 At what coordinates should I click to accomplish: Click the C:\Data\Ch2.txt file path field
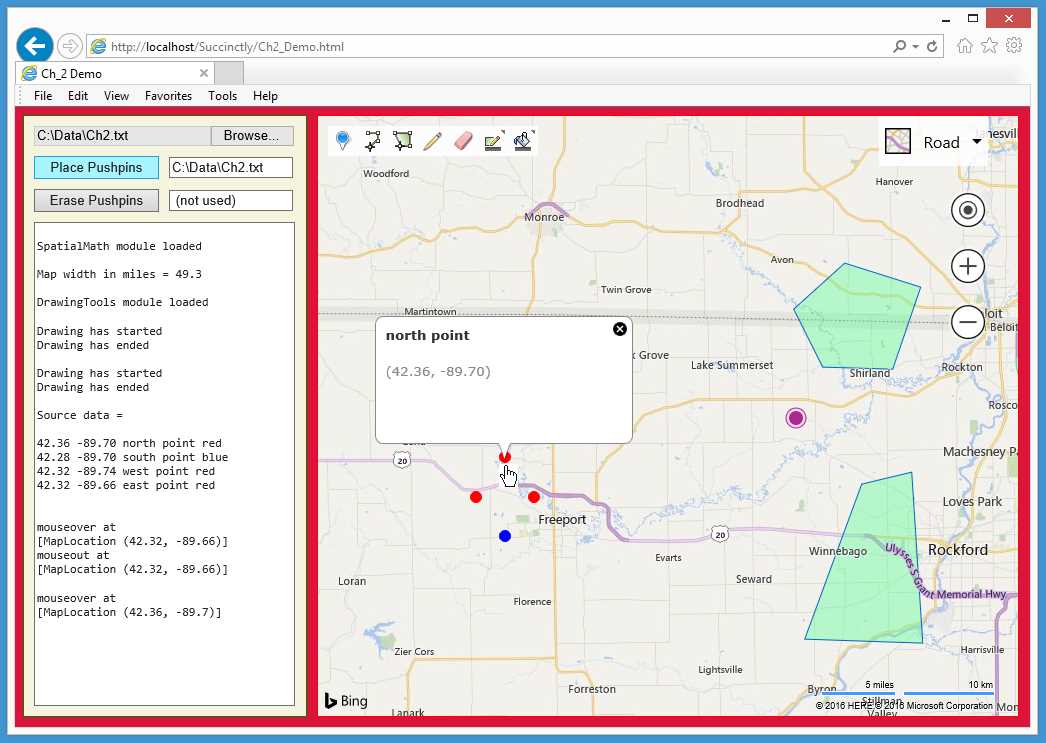pyautogui.click(x=122, y=135)
